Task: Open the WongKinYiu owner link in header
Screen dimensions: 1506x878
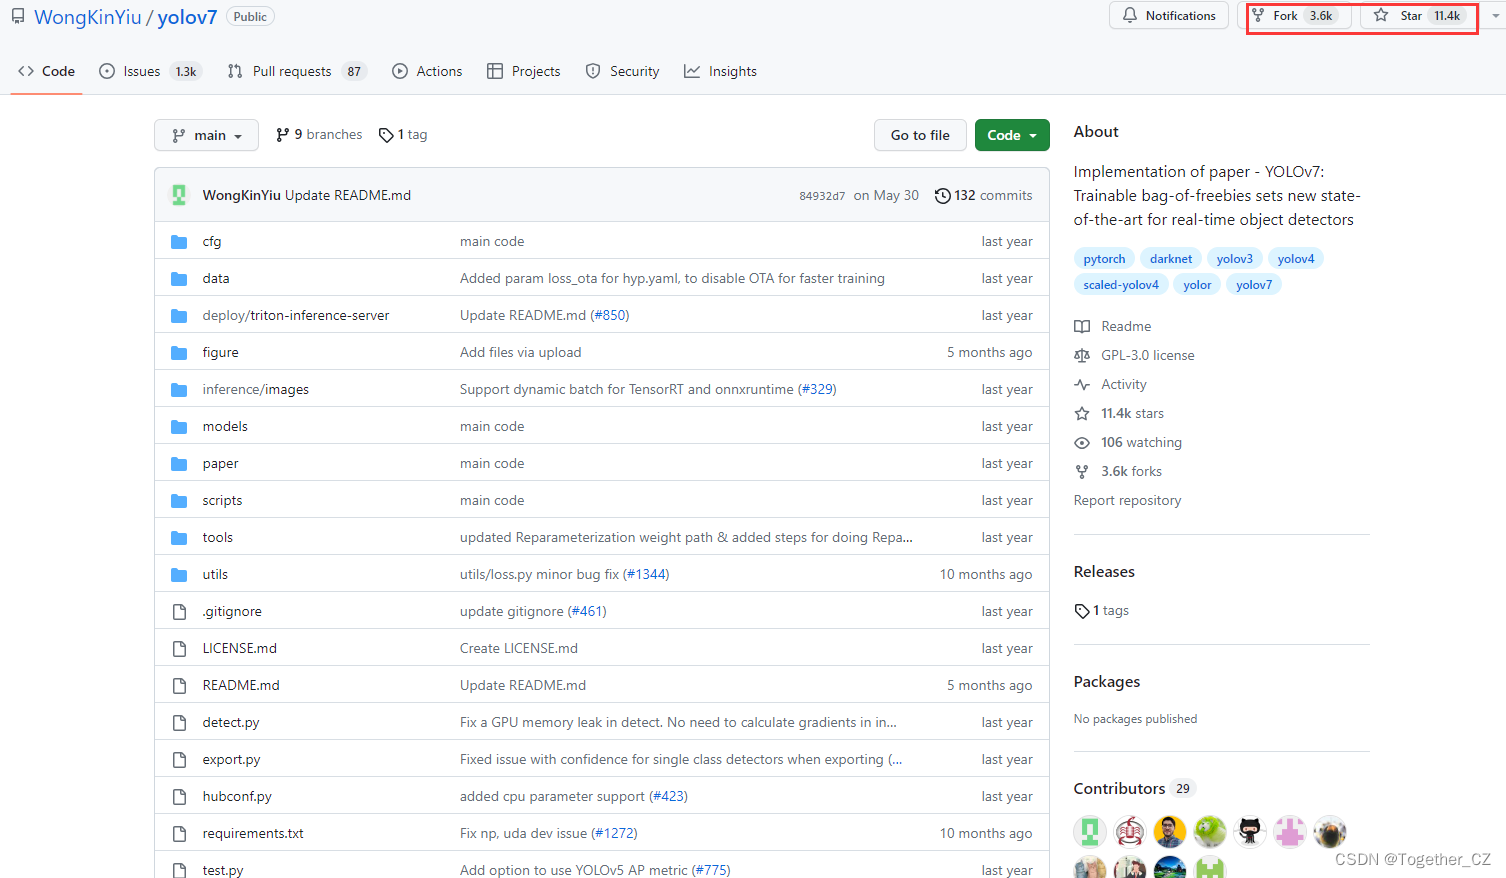Action: (x=88, y=17)
